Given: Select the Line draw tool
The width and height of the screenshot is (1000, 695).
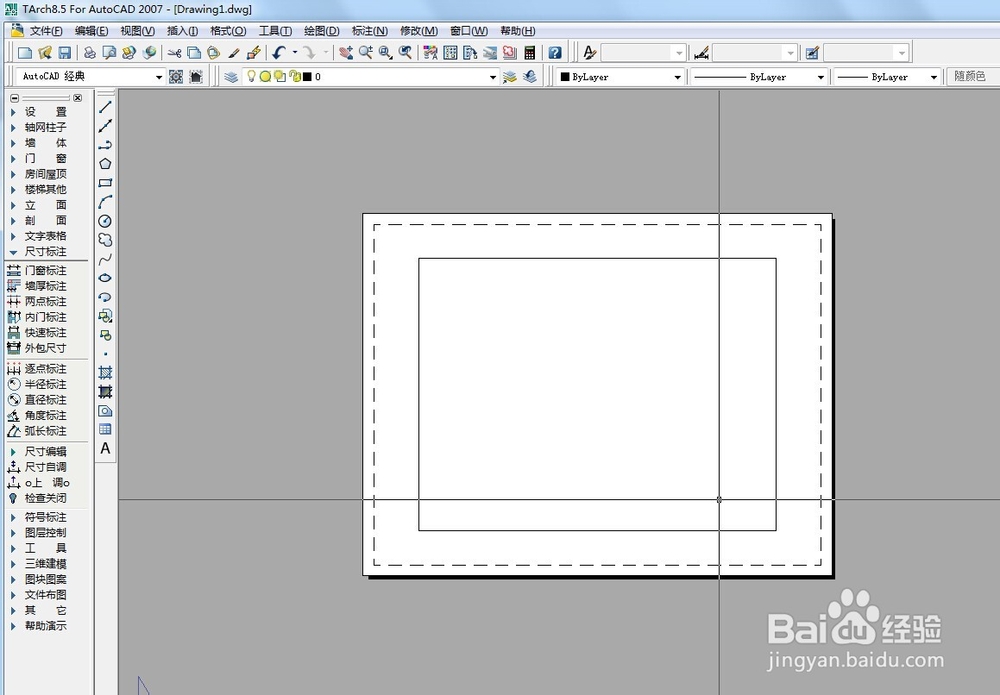Looking at the screenshot, I should [105, 107].
